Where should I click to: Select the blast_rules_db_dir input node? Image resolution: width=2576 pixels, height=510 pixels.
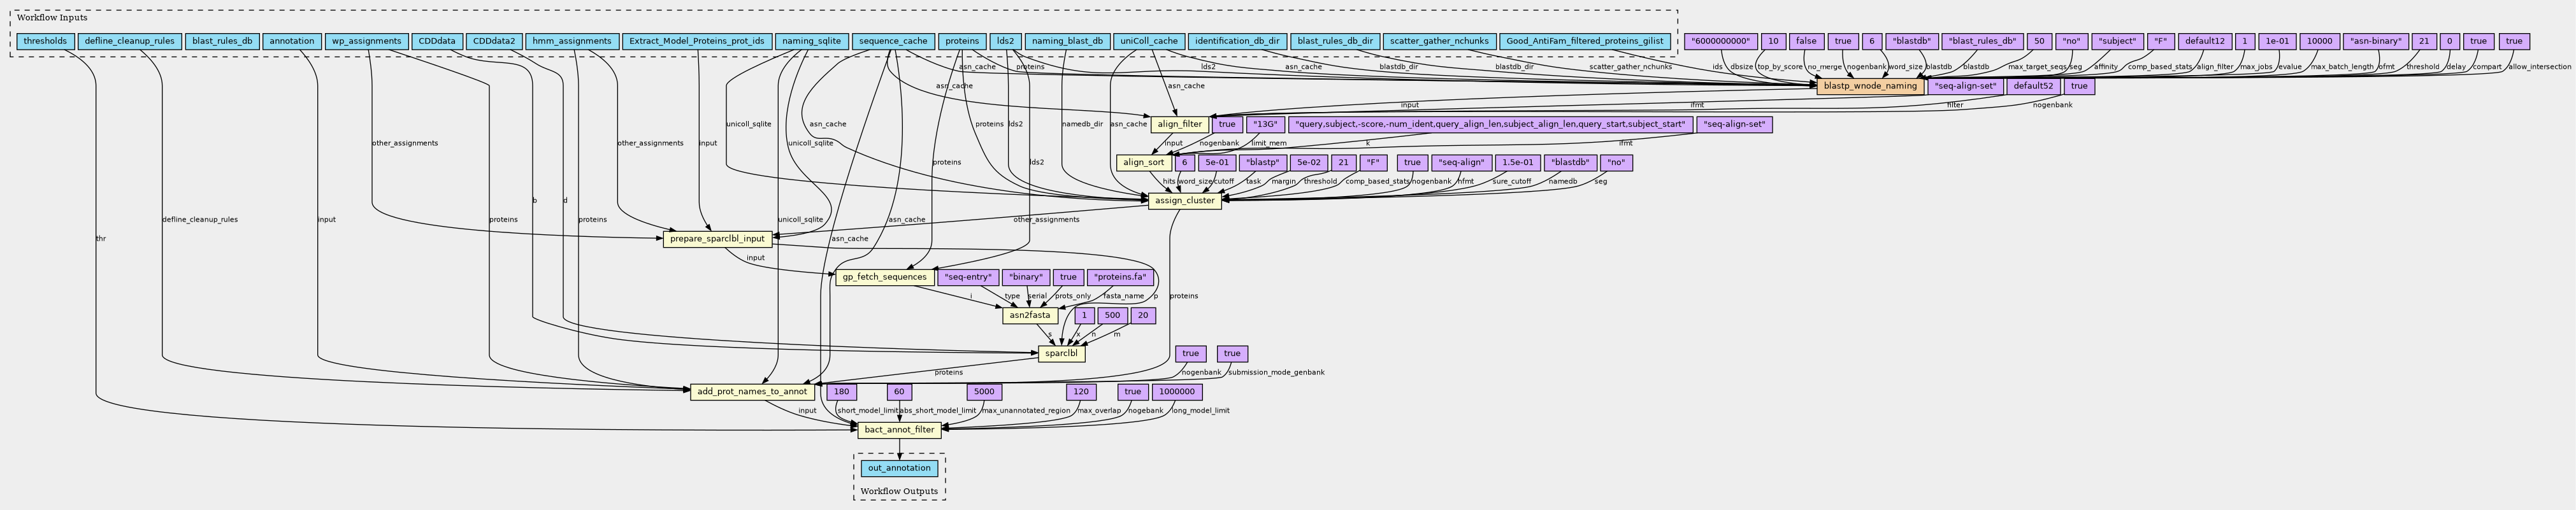[x=1334, y=42]
